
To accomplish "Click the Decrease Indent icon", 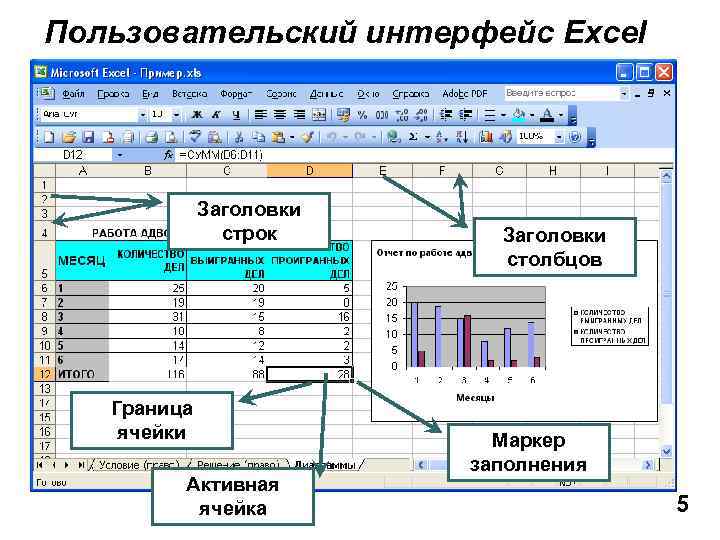I will point(446,115).
